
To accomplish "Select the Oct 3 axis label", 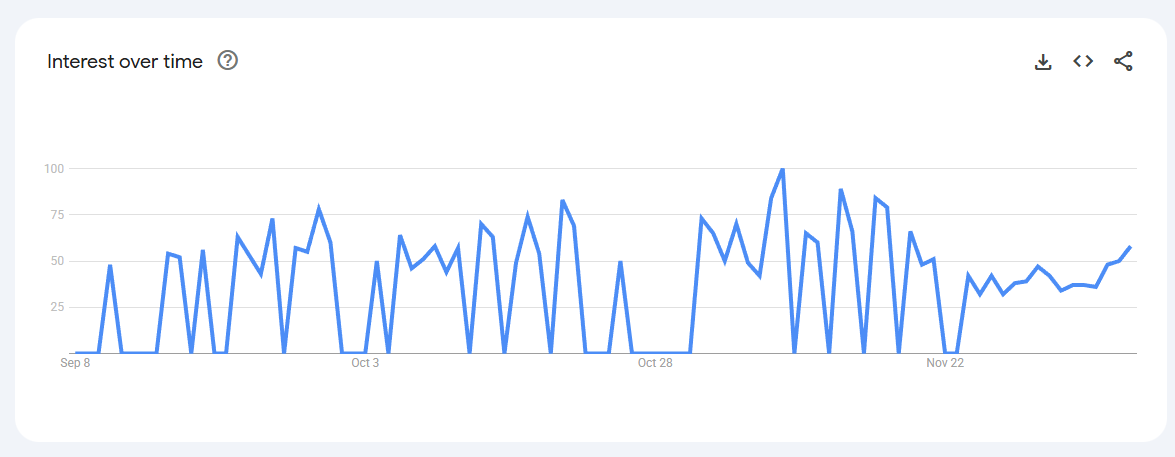I will pyautogui.click(x=365, y=363).
